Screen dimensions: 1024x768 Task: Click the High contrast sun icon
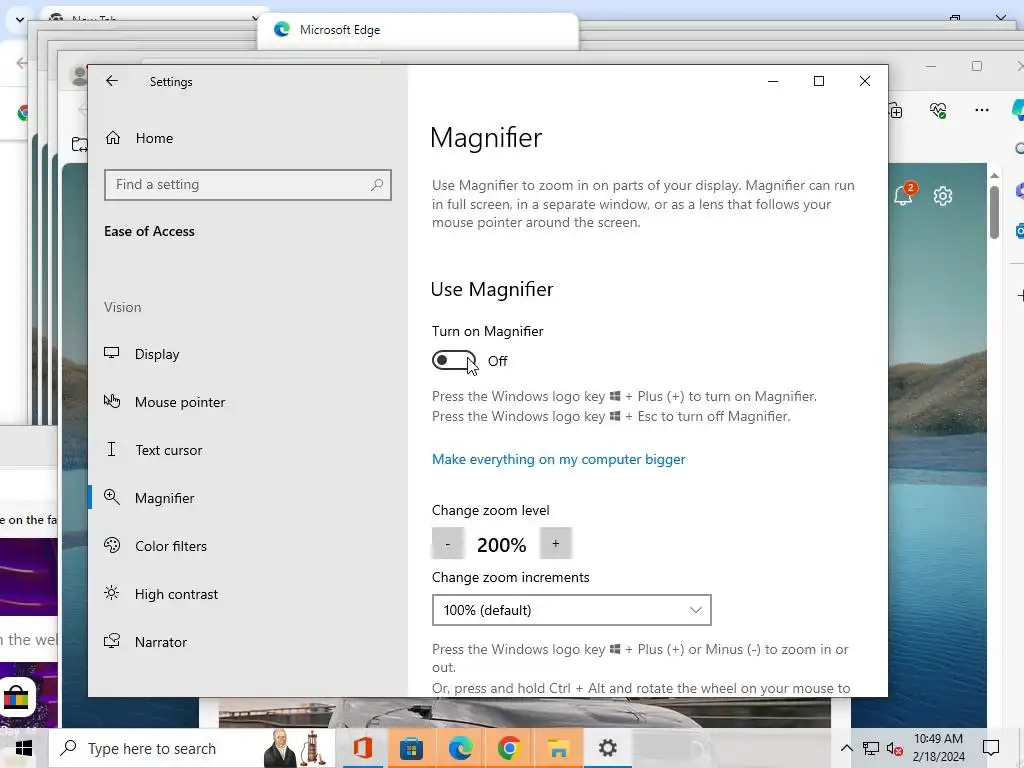(112, 593)
